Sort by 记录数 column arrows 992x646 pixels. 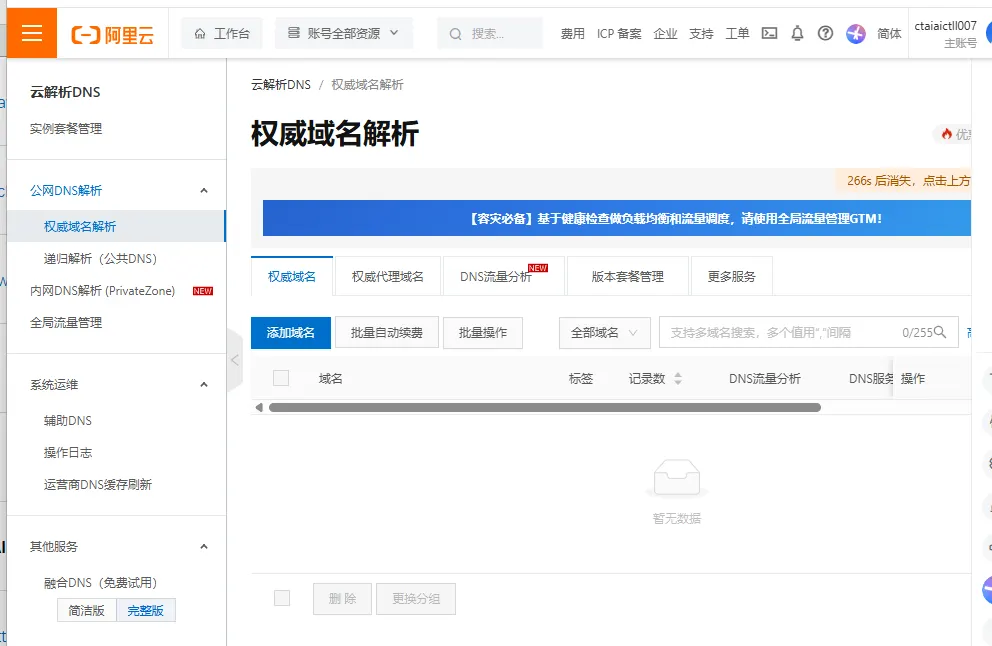point(678,378)
